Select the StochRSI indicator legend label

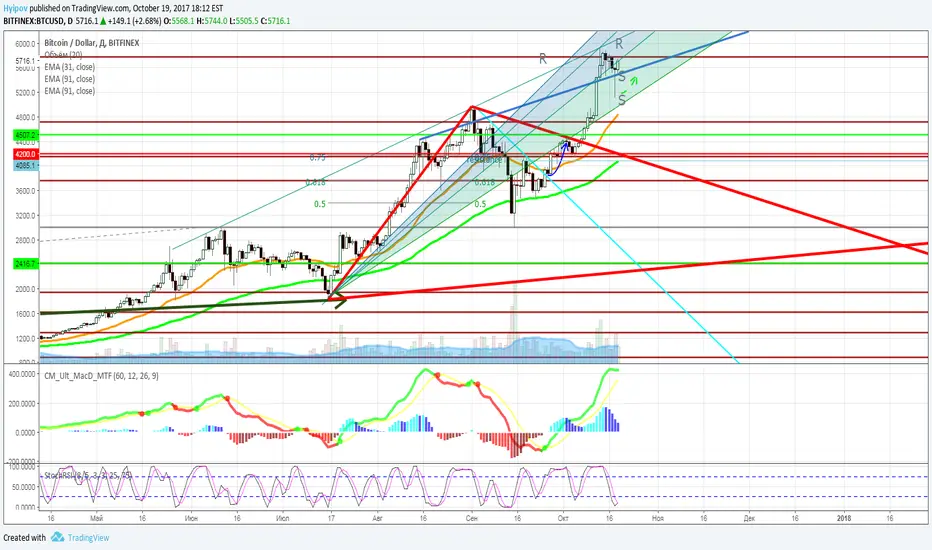(x=87, y=476)
